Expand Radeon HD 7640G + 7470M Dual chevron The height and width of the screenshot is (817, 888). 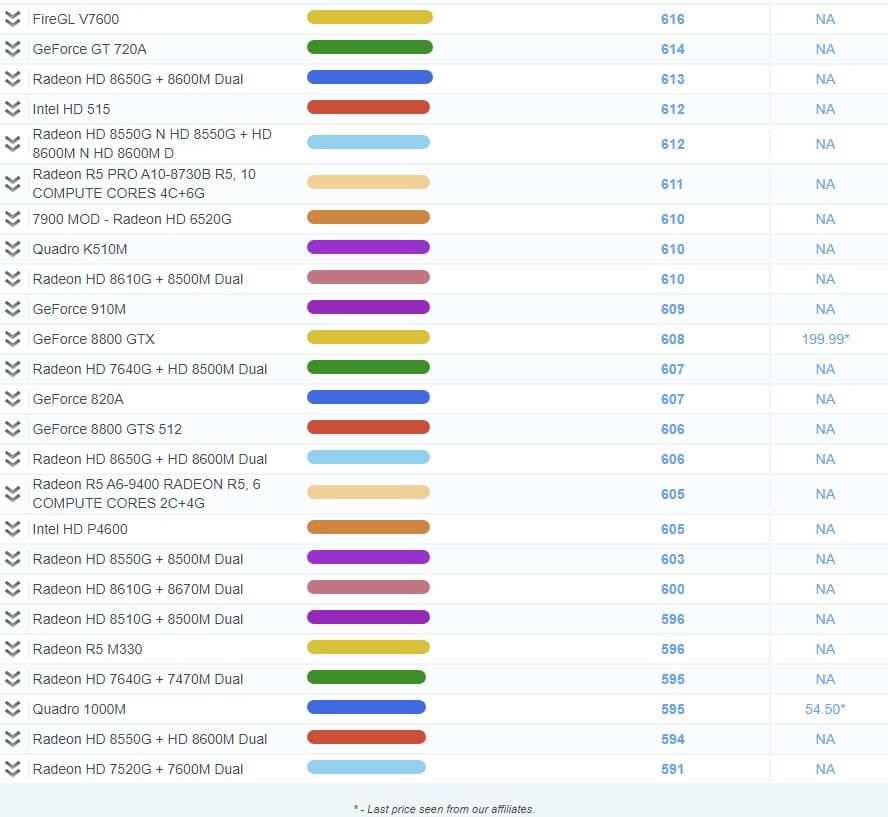12,679
